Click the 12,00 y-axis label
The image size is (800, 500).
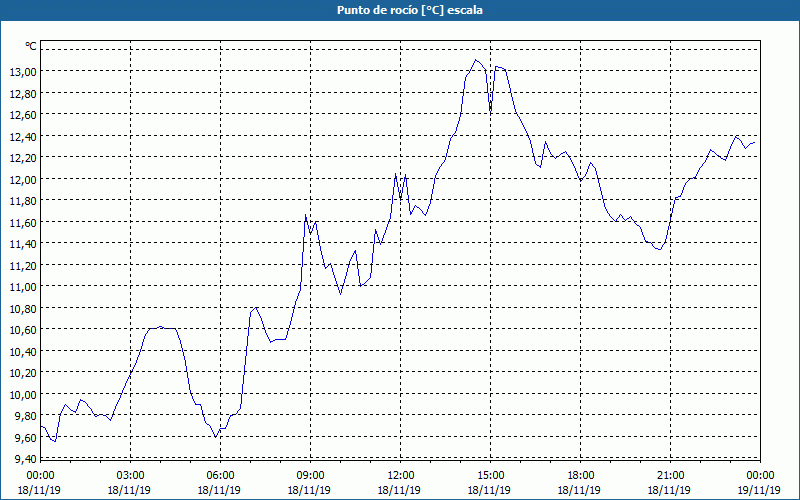click(23, 179)
